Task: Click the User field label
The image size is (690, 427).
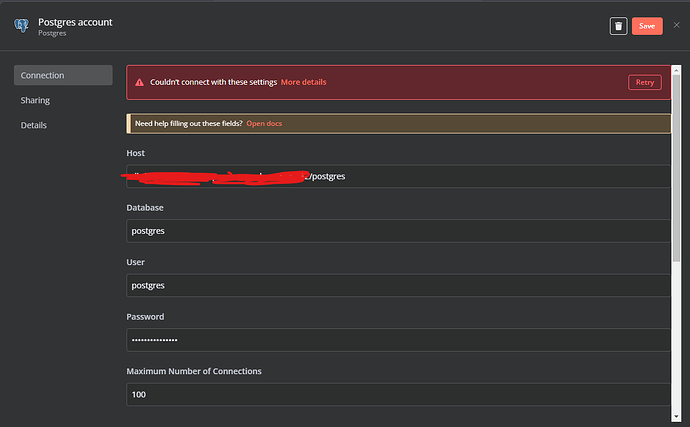Action: point(136,262)
